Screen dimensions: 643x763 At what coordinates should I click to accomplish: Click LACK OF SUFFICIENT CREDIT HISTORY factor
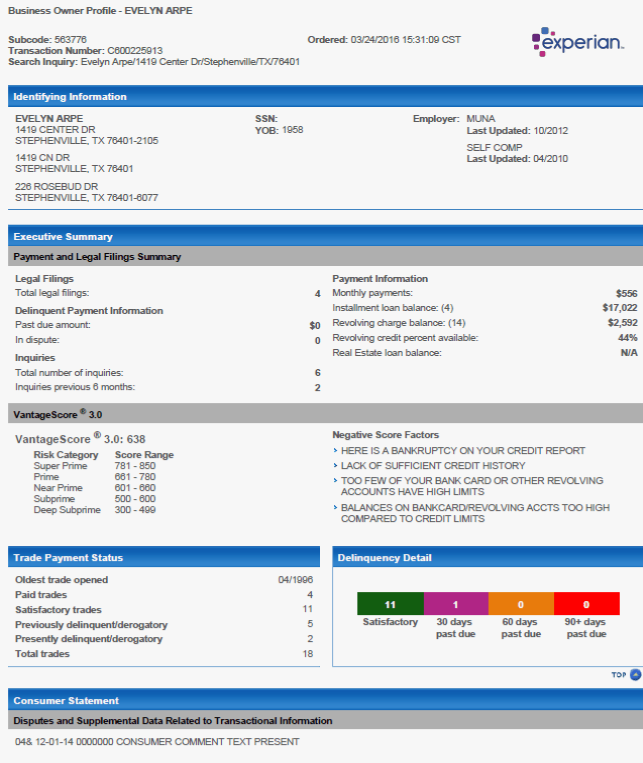pyautogui.click(x=433, y=466)
